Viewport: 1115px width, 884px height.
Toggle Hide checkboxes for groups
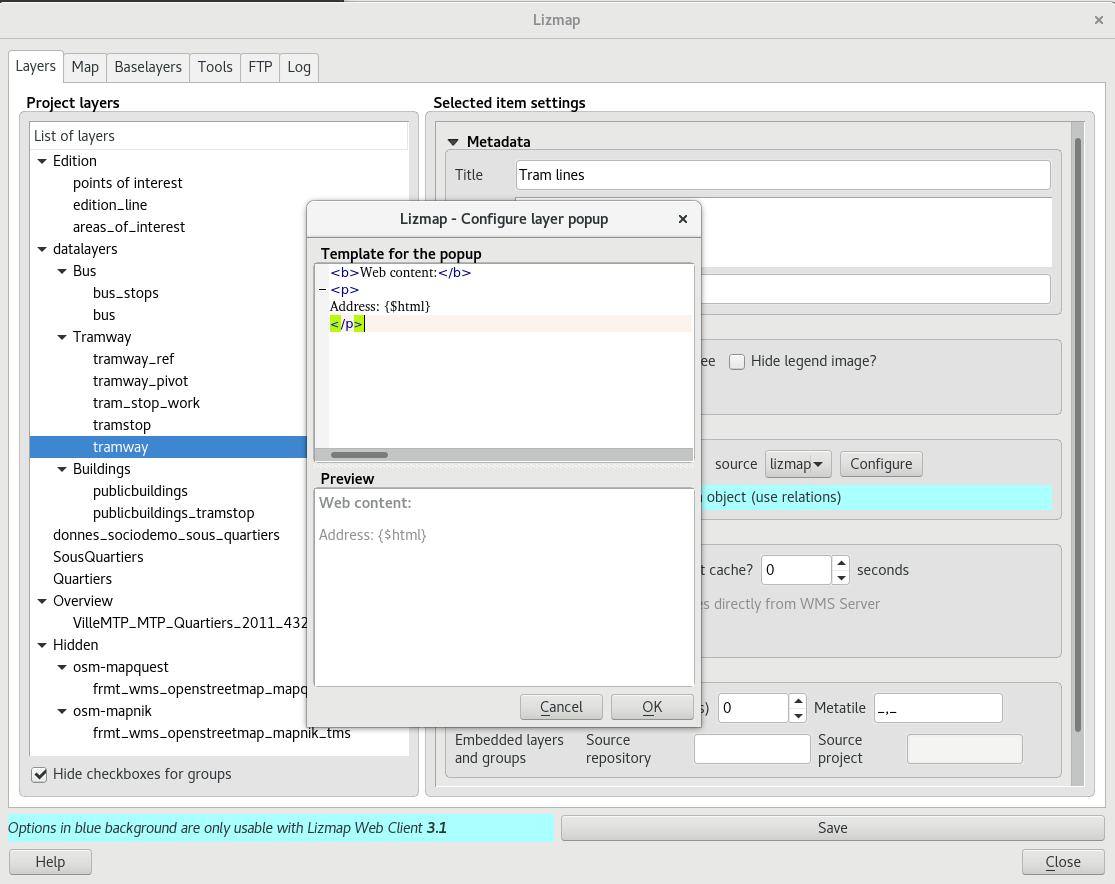click(40, 774)
